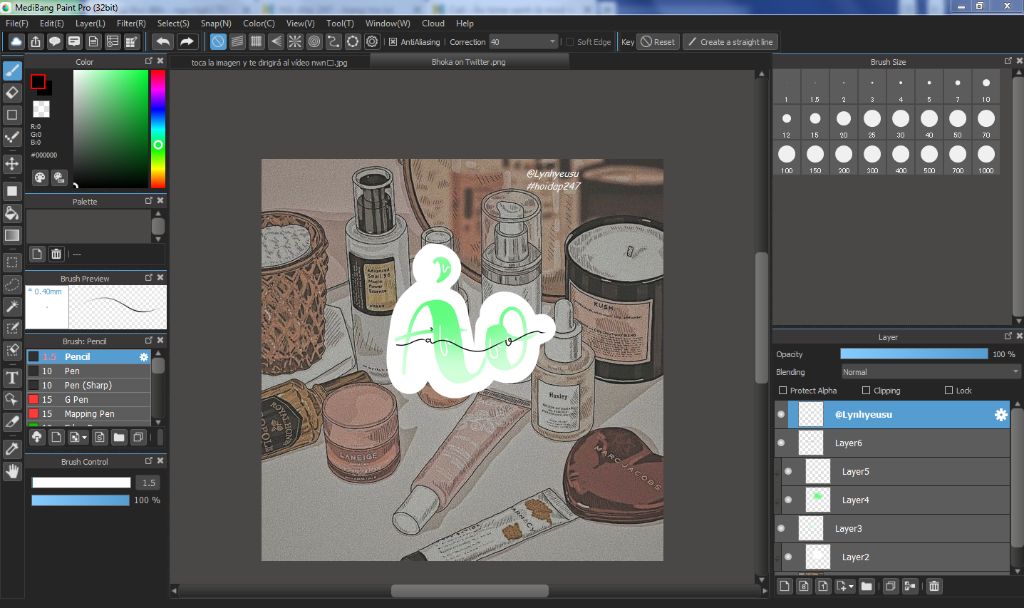This screenshot has width=1024, height=608.
Task: Select the Bucket fill tool
Action: (12, 213)
